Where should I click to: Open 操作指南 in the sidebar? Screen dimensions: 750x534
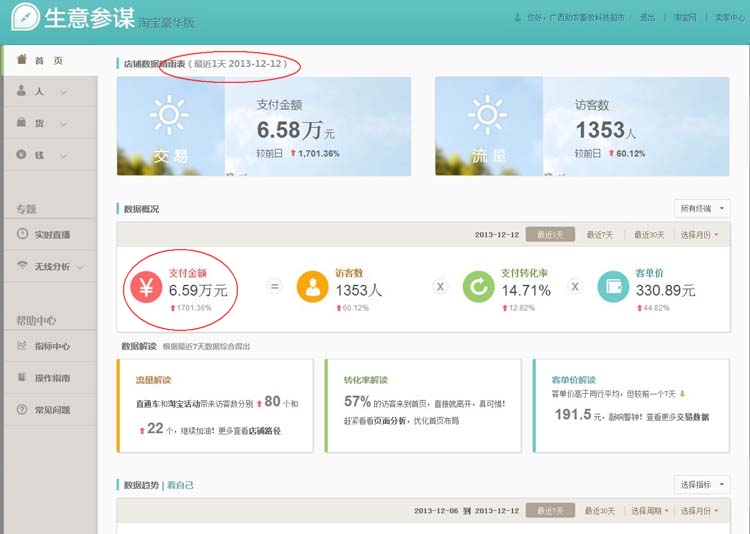[50, 378]
